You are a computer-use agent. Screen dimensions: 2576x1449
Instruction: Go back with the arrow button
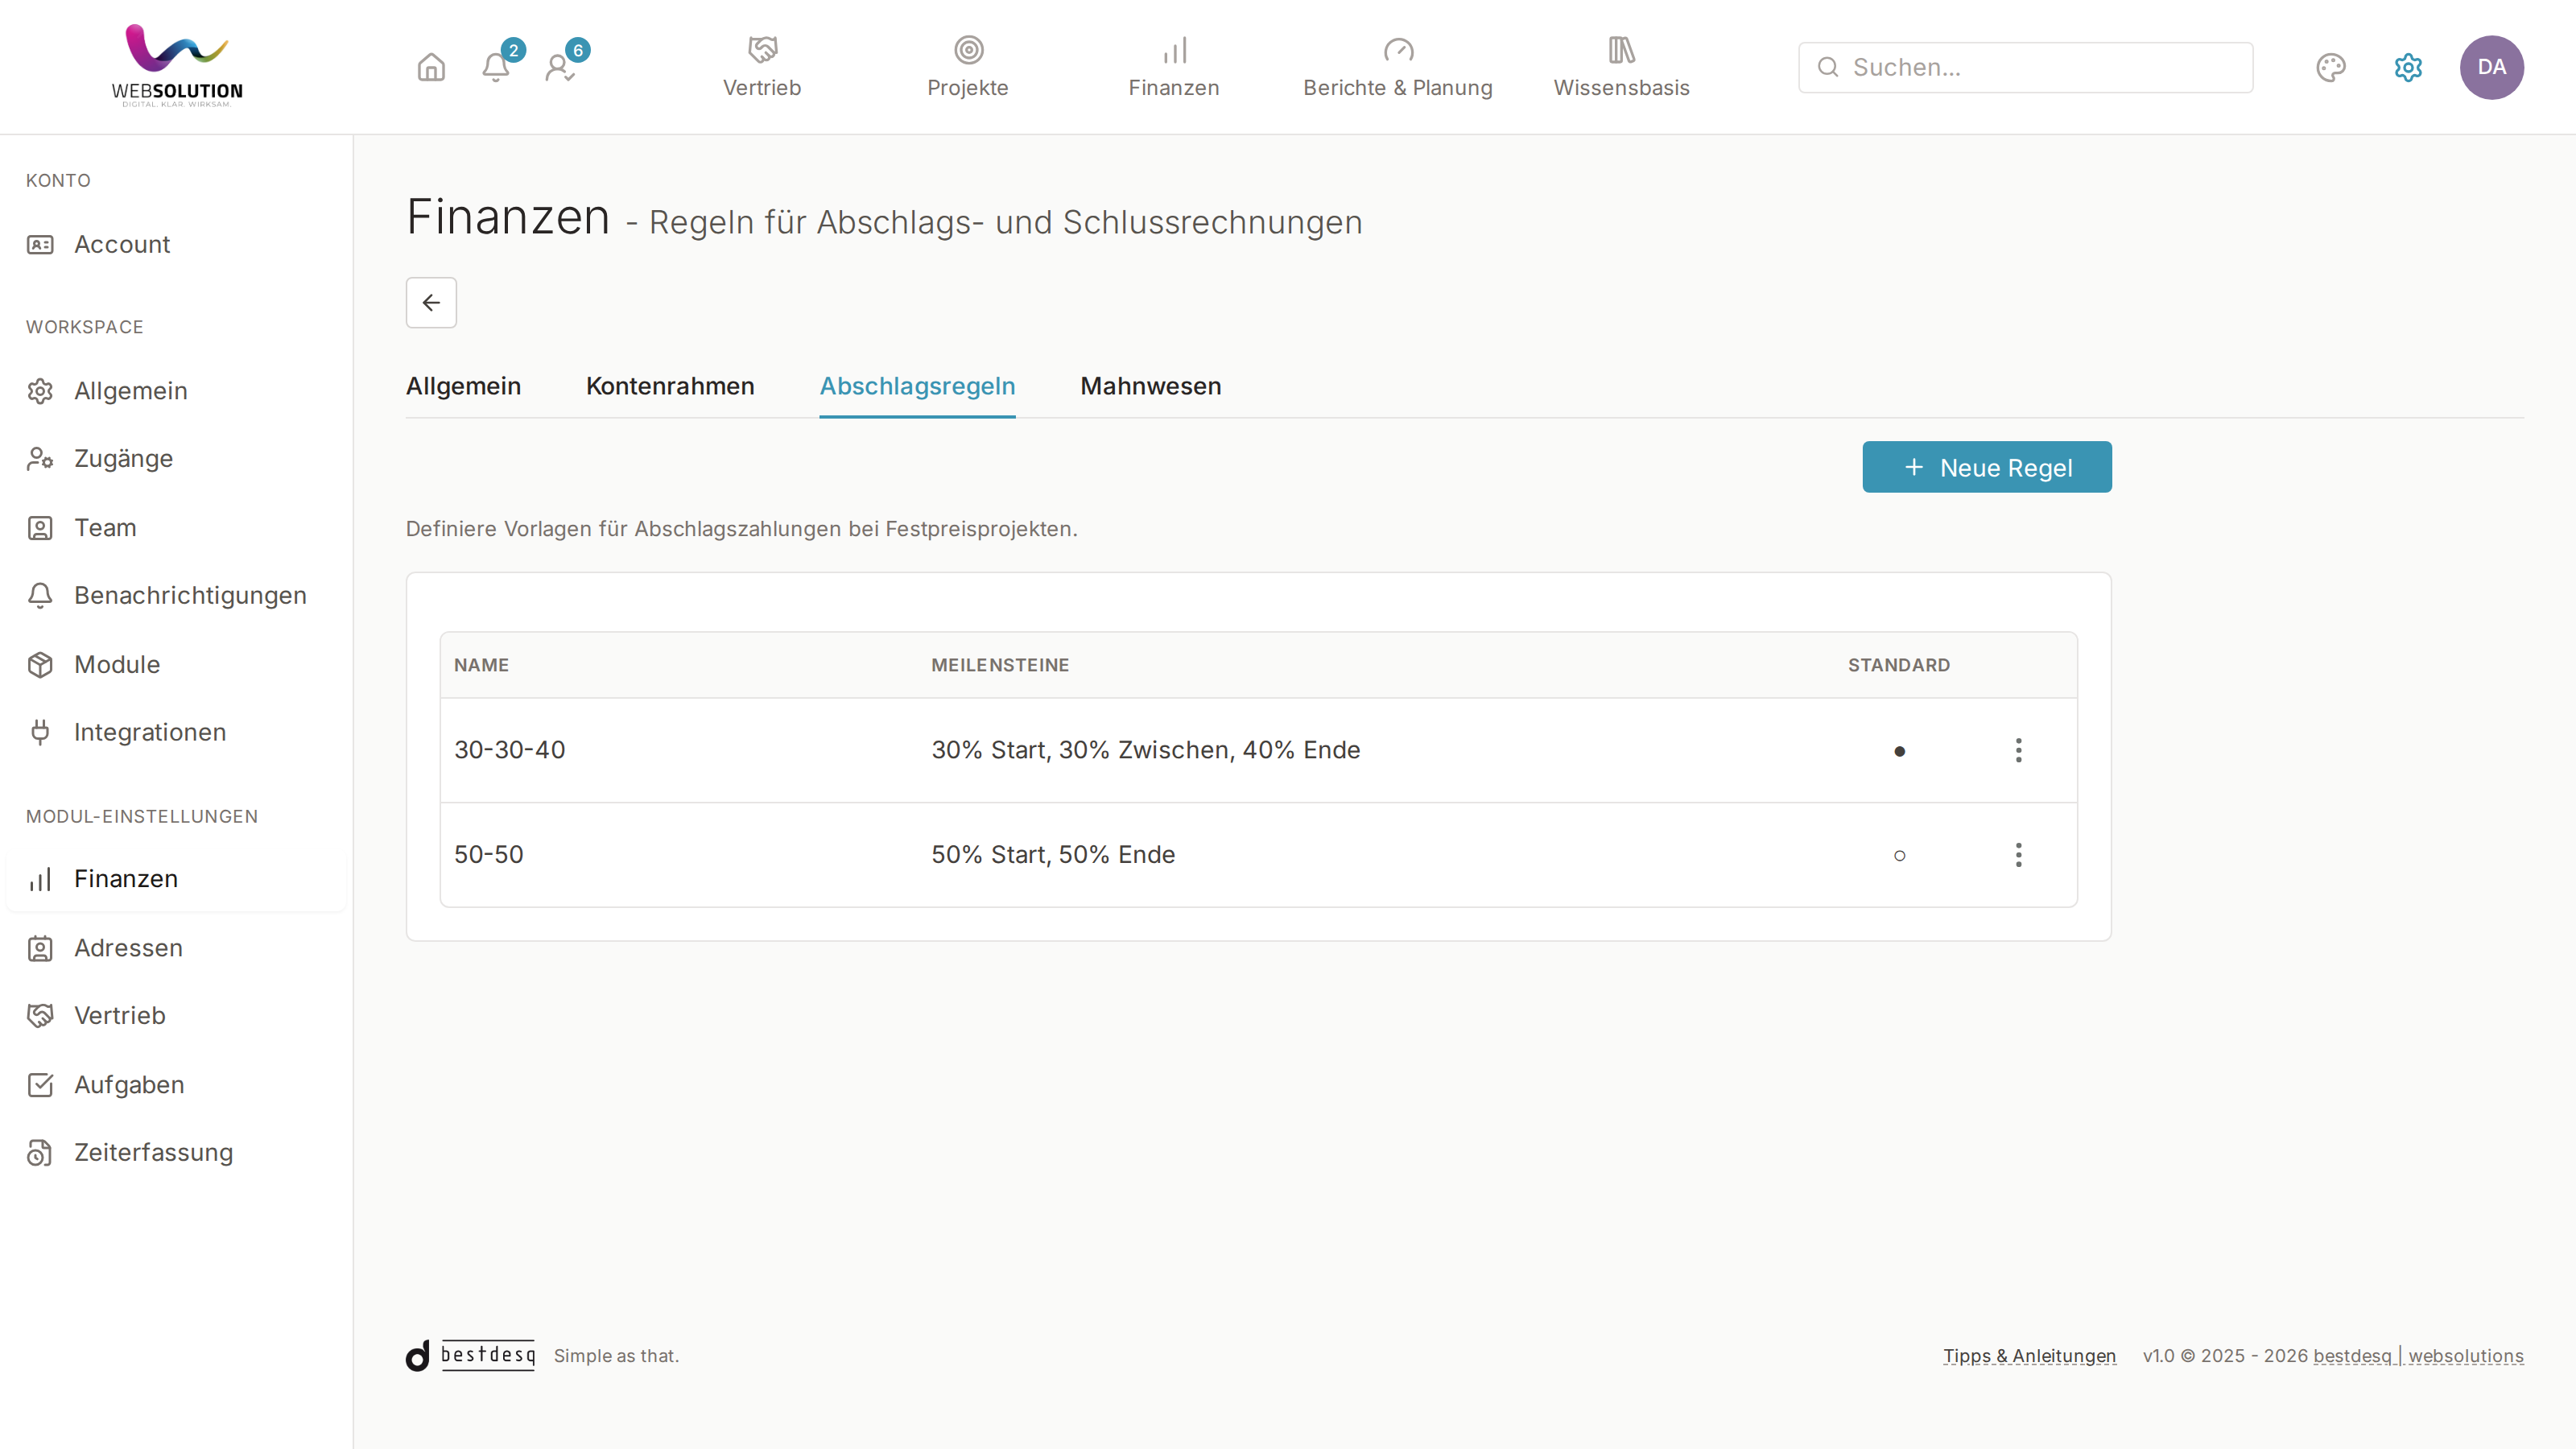pyautogui.click(x=431, y=302)
